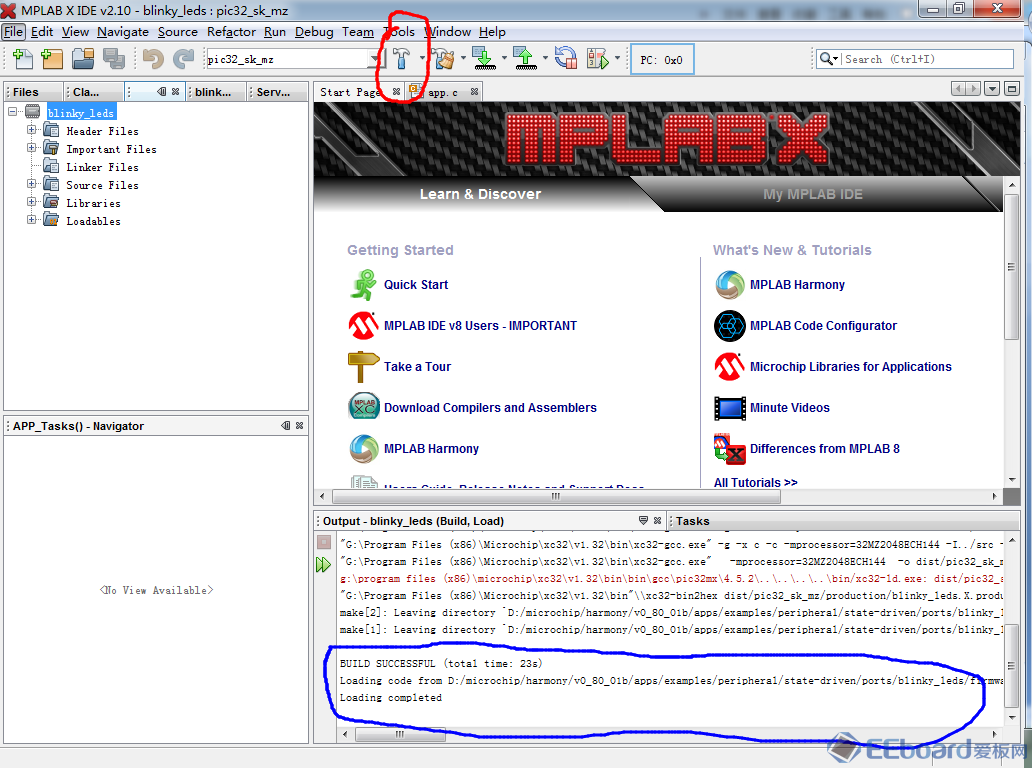Open the Navigate menu
Viewport: 1032px width, 768px height.
tap(122, 32)
